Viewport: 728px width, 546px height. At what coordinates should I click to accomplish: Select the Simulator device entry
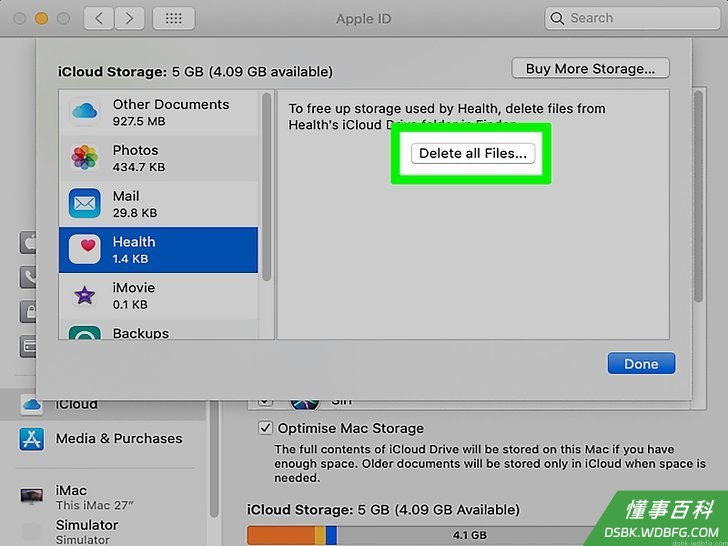[x=87, y=532]
